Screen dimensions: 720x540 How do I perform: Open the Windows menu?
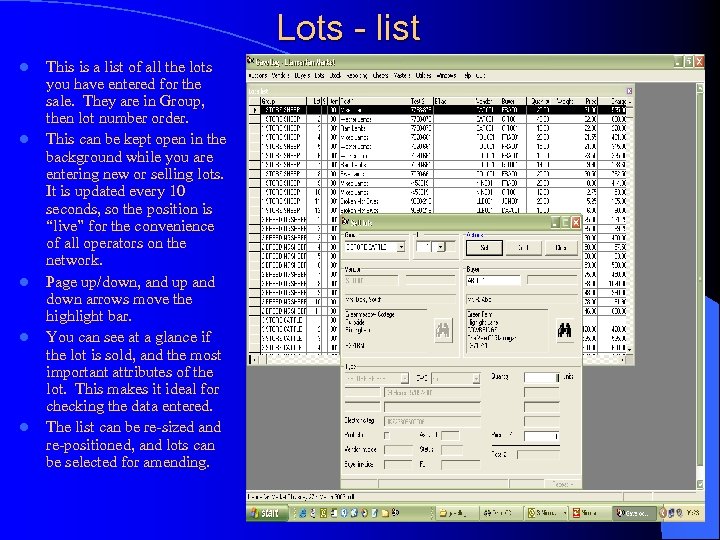click(446, 75)
